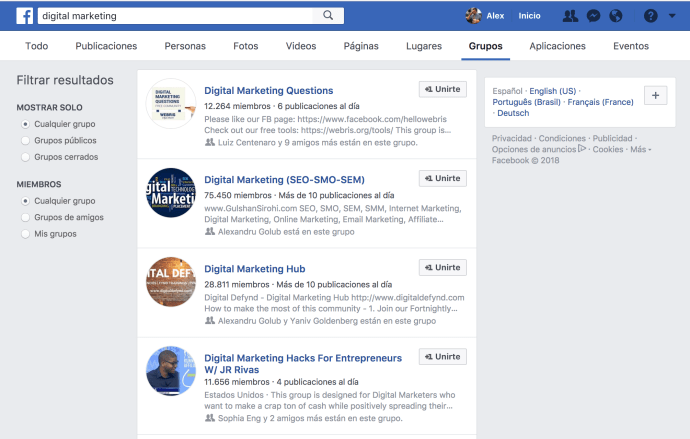This screenshot has height=439, width=690.
Task: Switch to the Videos tab
Action: [x=301, y=46]
